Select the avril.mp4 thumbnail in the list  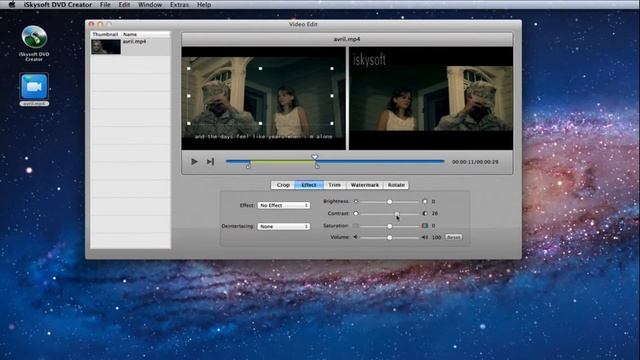[106, 47]
